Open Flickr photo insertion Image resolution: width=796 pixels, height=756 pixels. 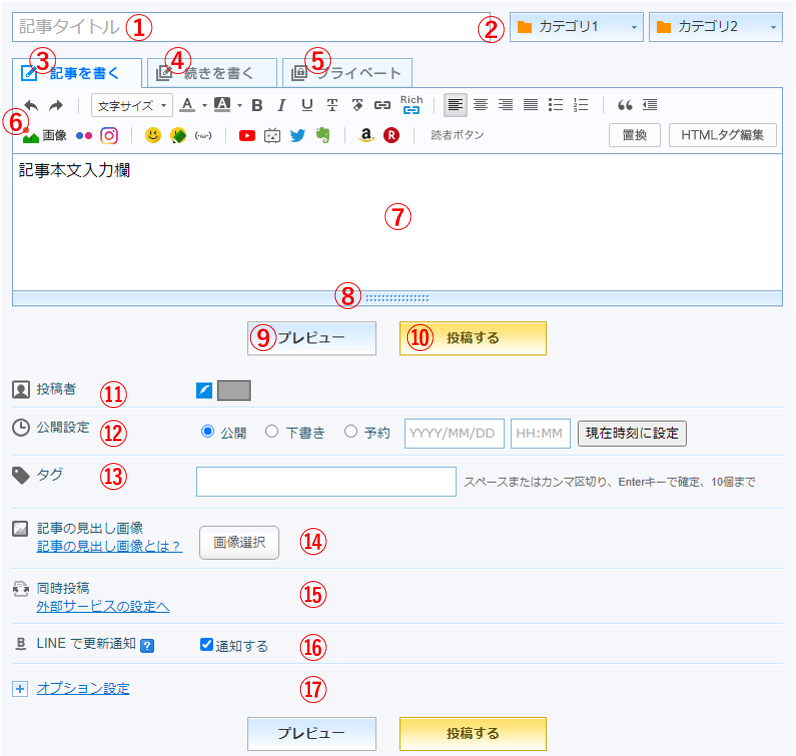point(84,136)
